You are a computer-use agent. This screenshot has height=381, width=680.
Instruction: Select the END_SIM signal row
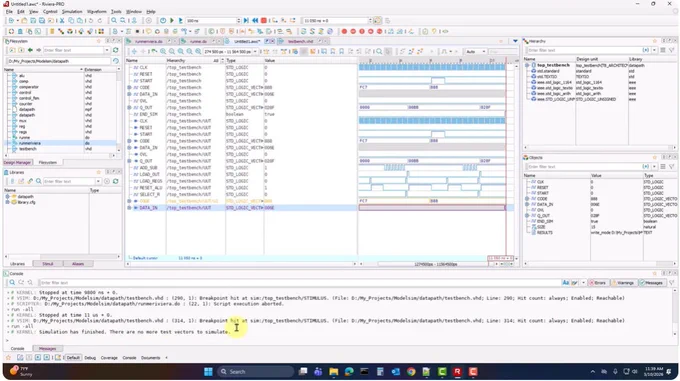(x=241, y=114)
